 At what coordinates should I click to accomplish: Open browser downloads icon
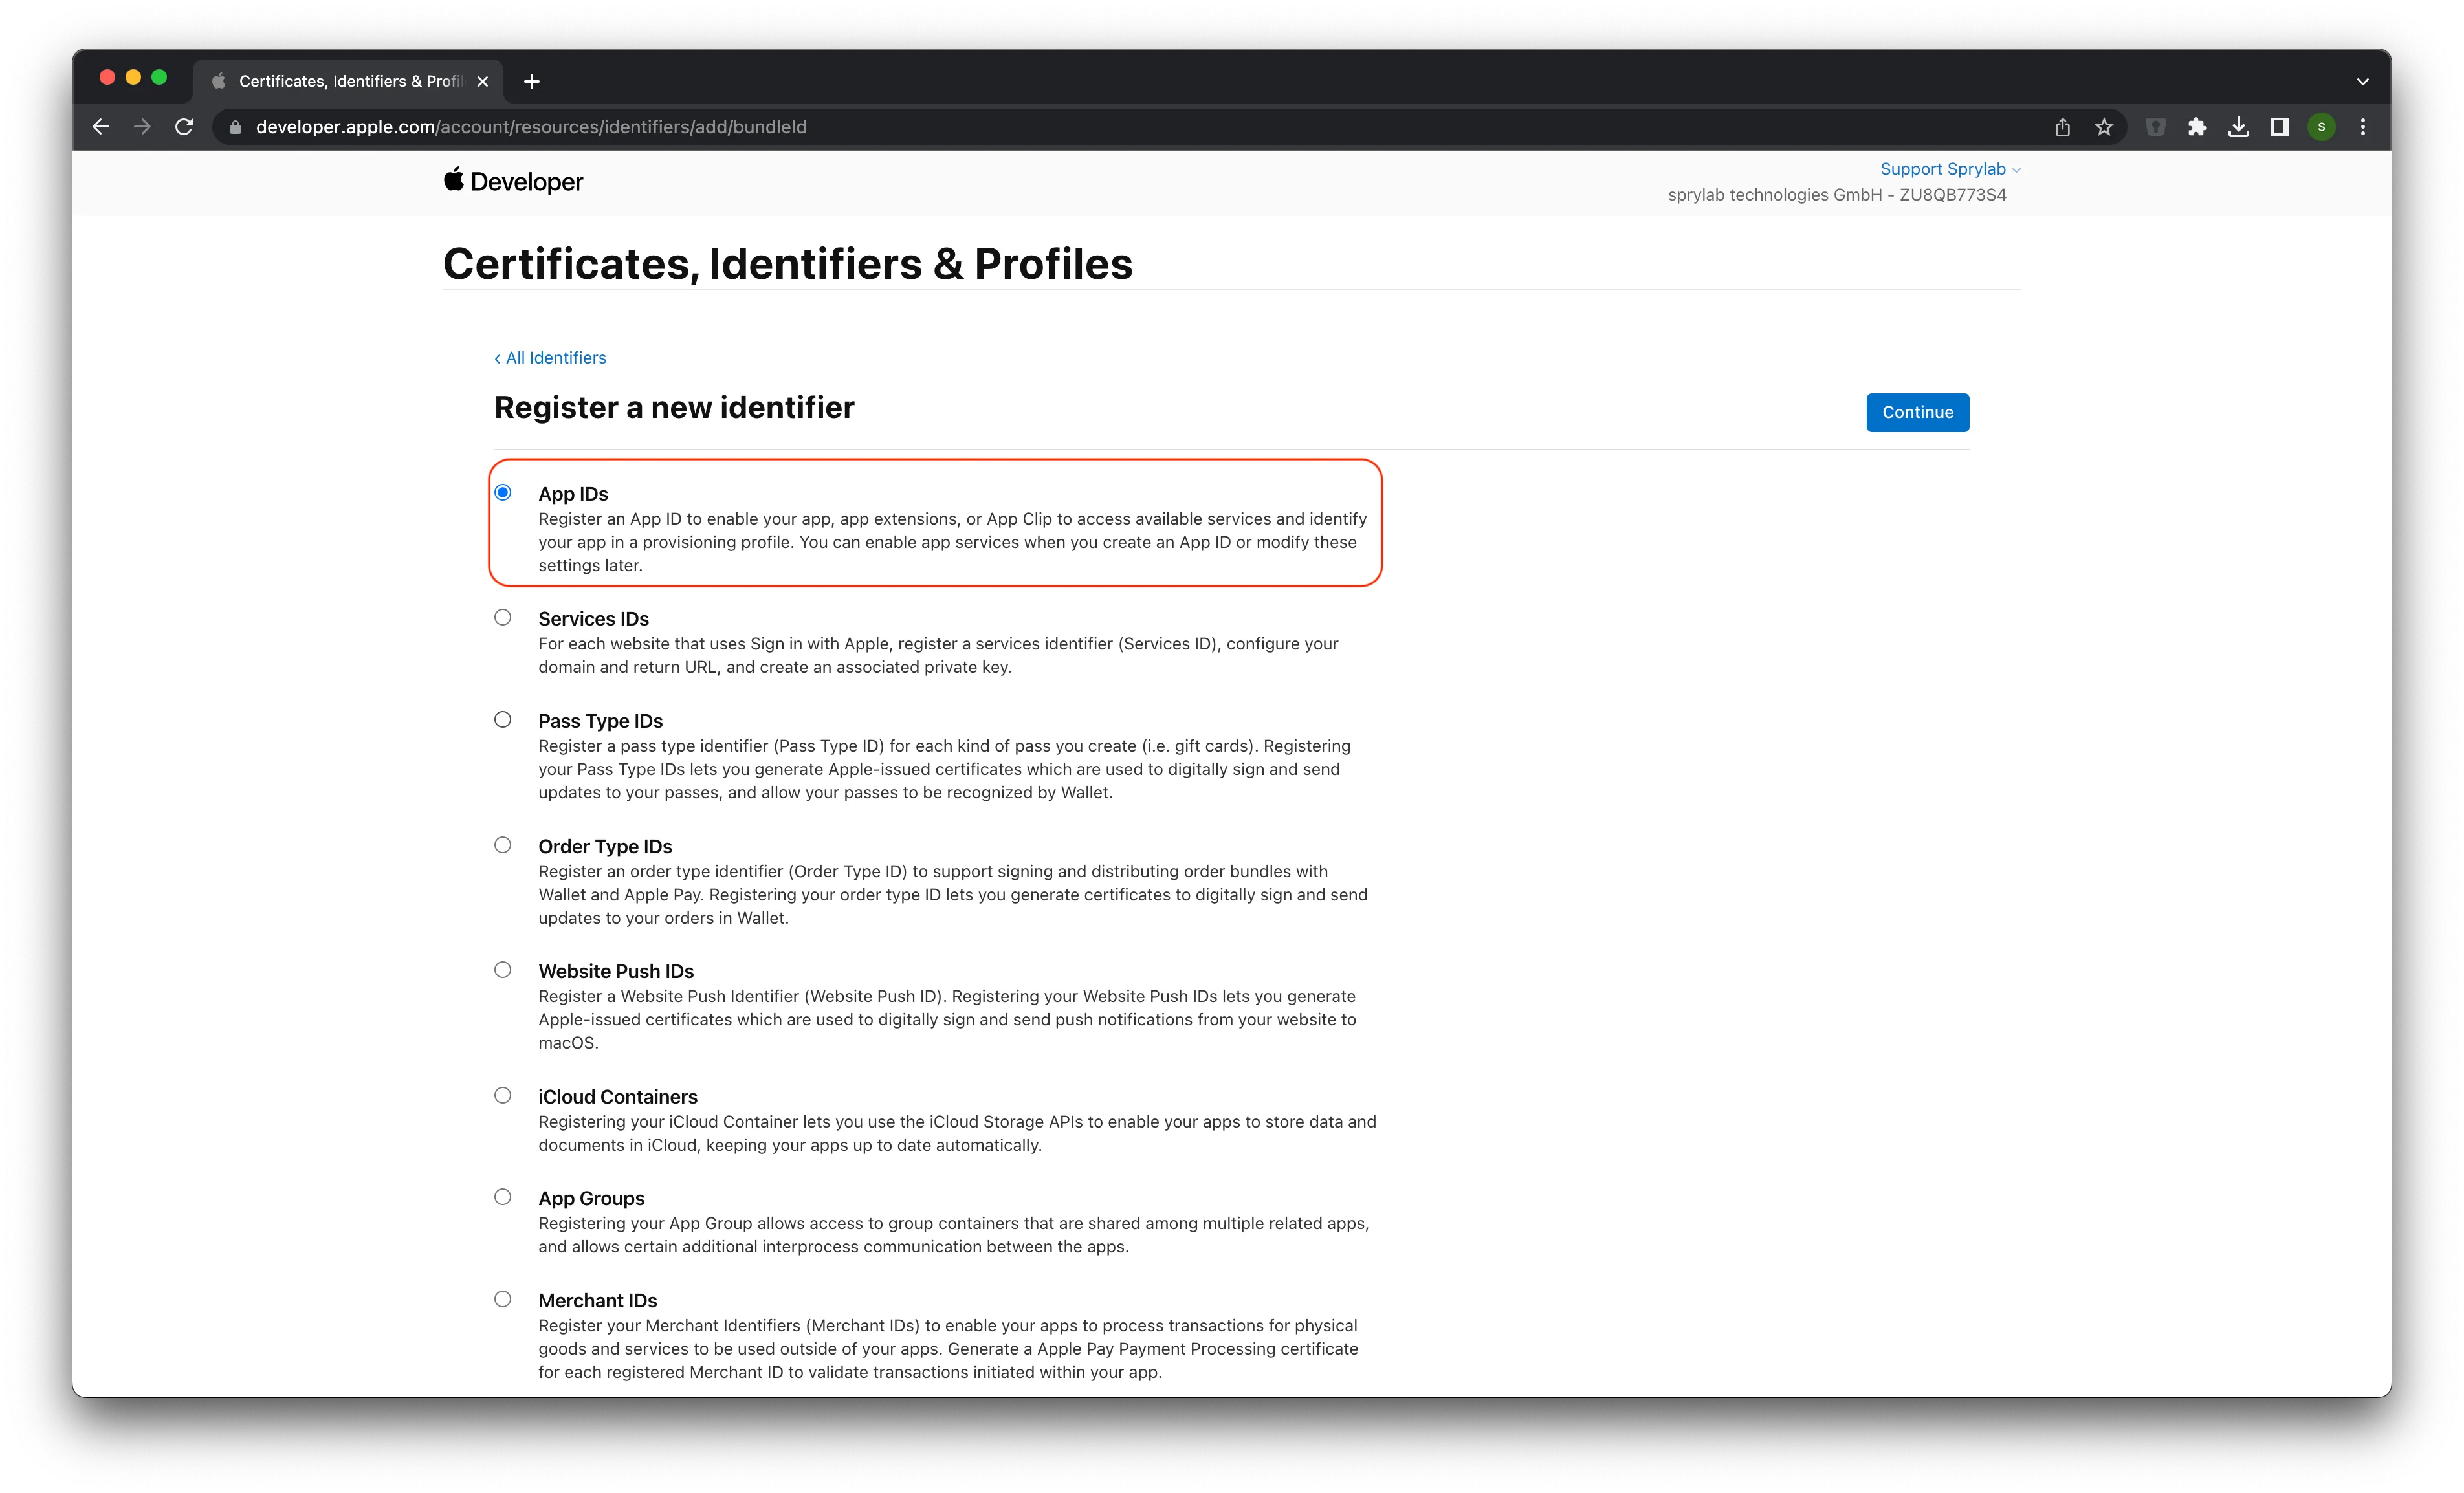click(2239, 127)
